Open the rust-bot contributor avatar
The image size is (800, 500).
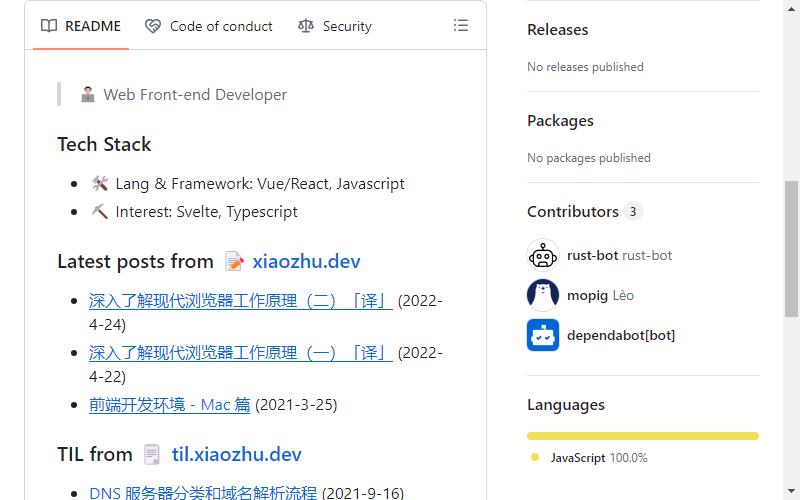[x=543, y=255]
